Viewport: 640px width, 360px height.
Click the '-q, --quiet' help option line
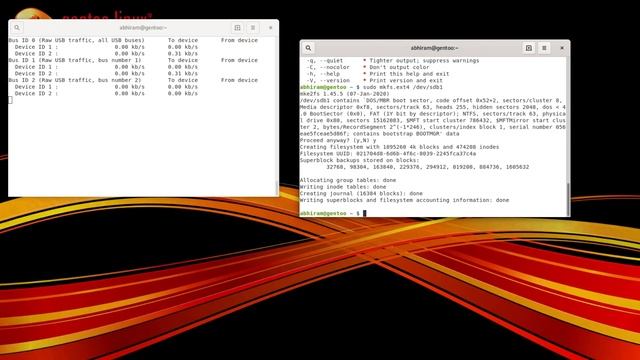393,61
